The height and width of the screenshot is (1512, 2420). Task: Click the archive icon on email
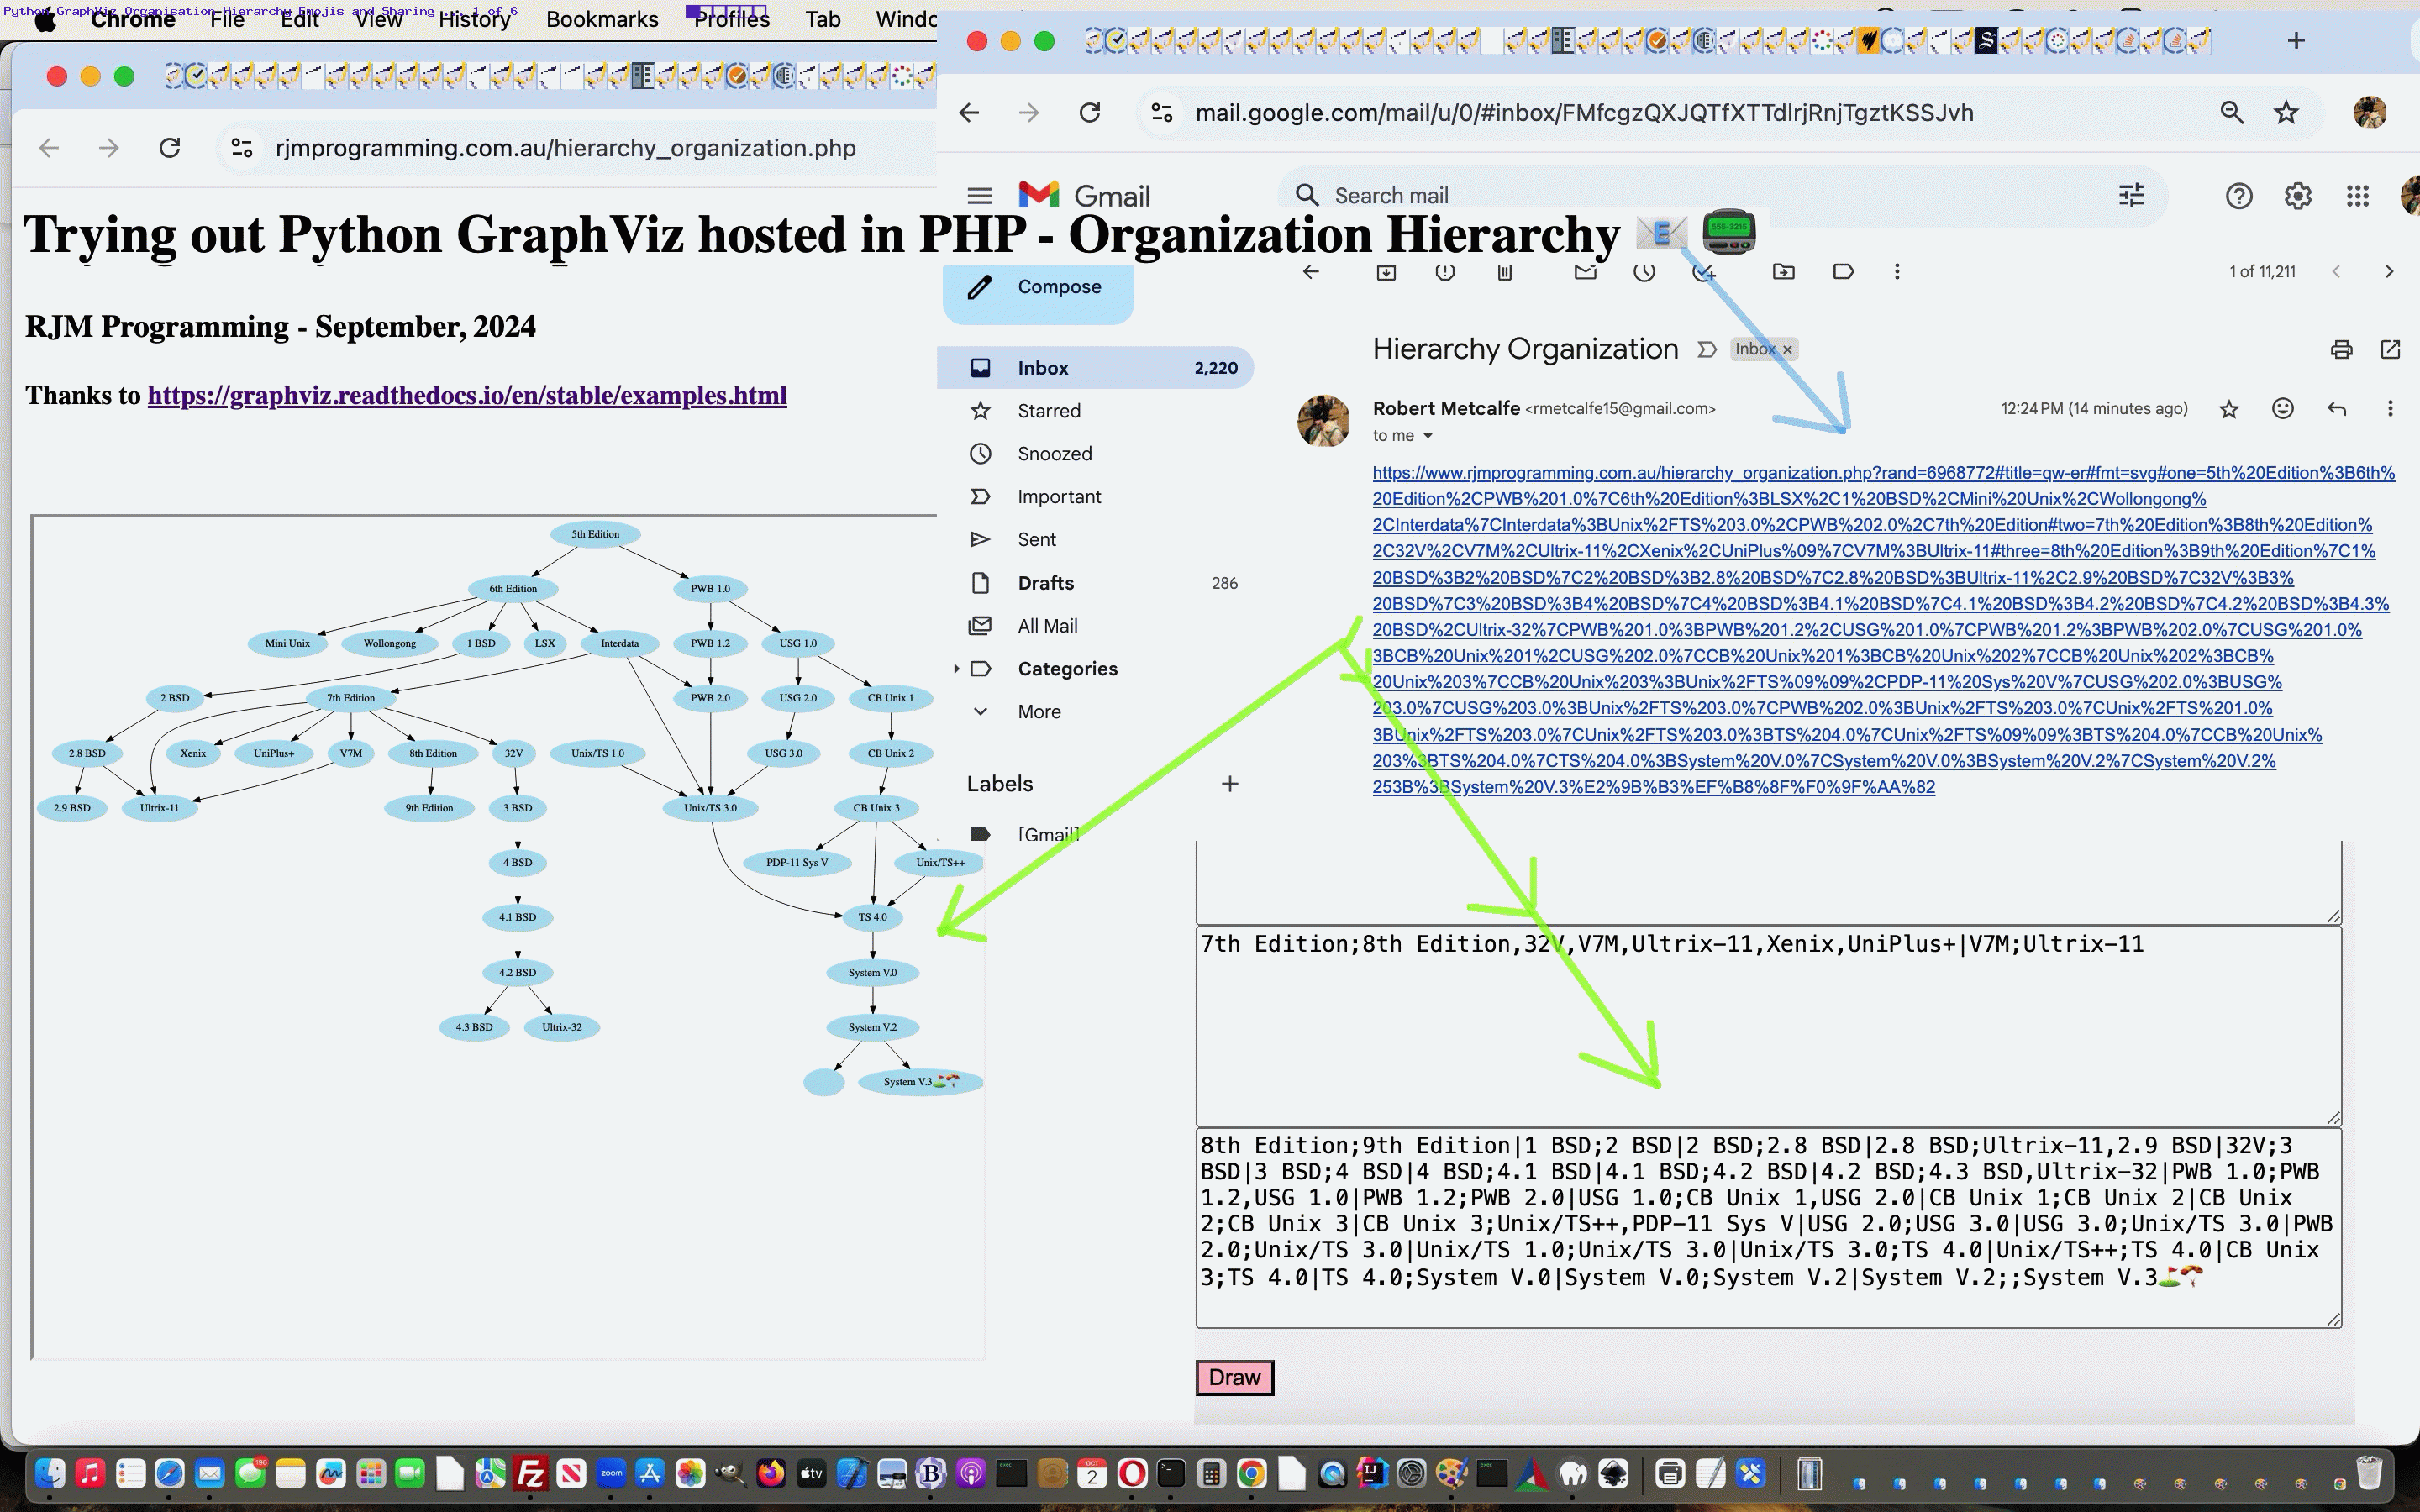pyautogui.click(x=1386, y=272)
